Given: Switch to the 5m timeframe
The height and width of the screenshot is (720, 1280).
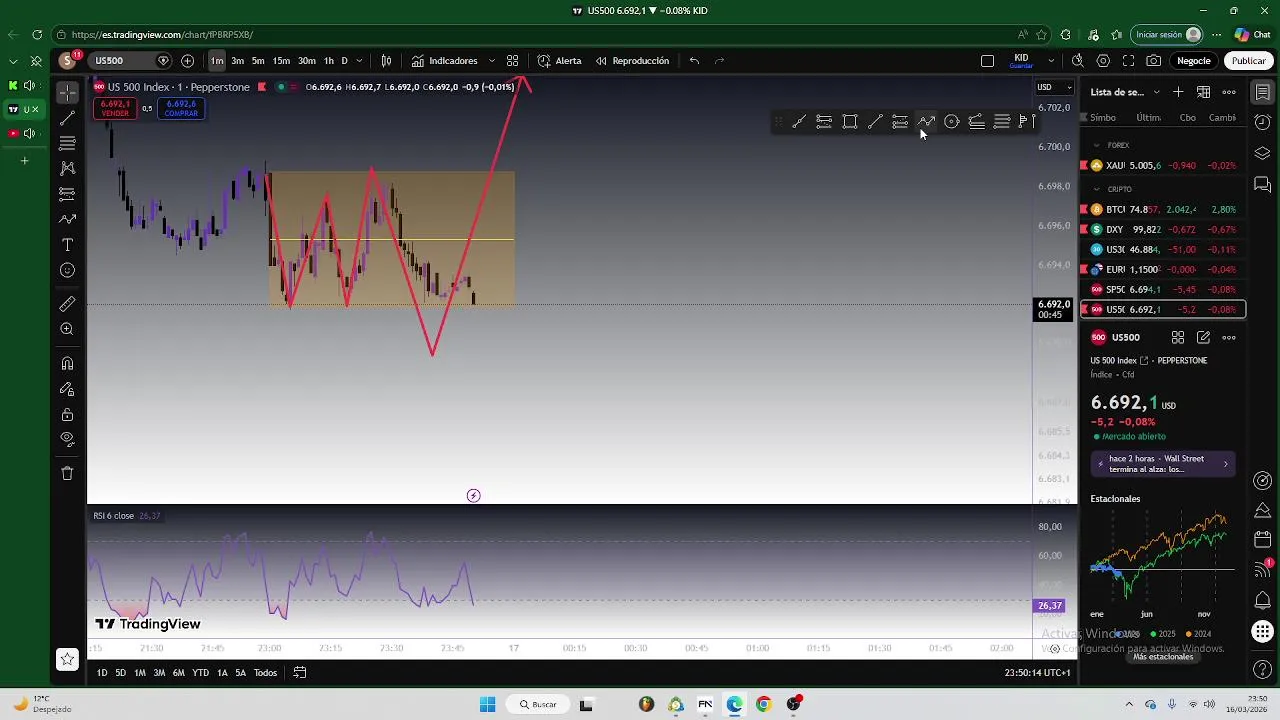Looking at the screenshot, I should click(x=258, y=61).
